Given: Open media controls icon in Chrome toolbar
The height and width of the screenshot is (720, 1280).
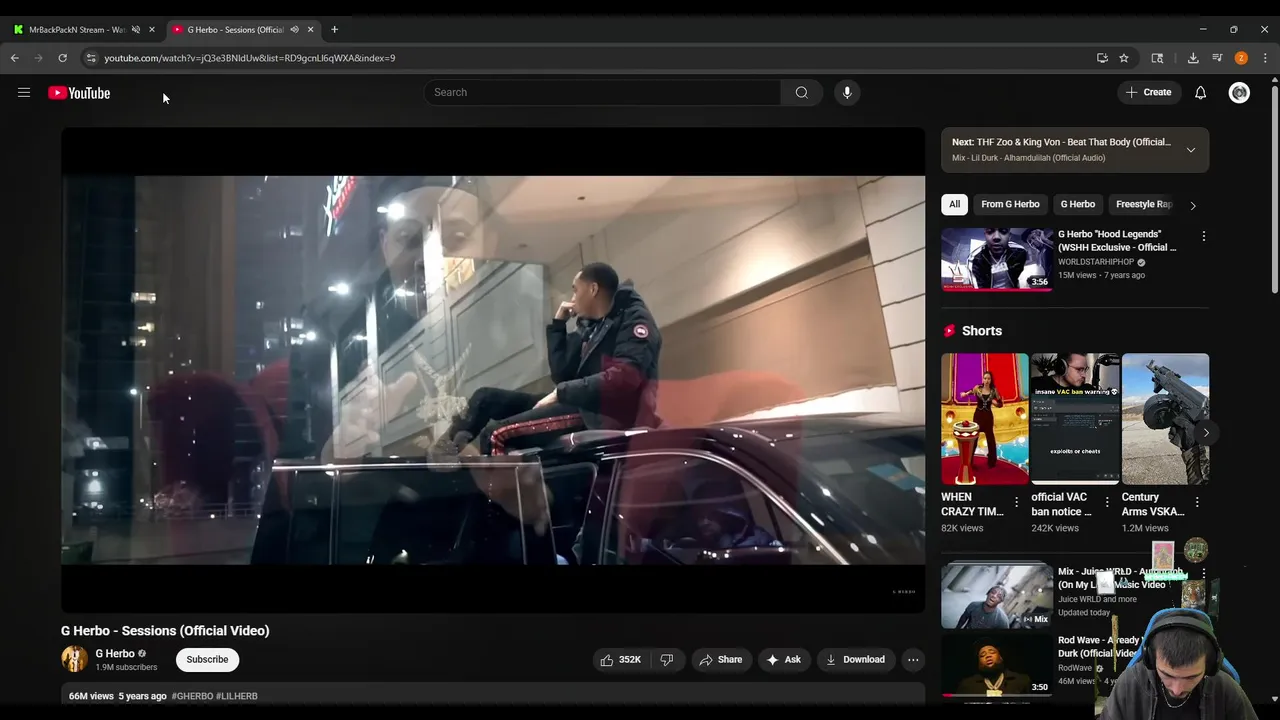Looking at the screenshot, I should click(1217, 58).
